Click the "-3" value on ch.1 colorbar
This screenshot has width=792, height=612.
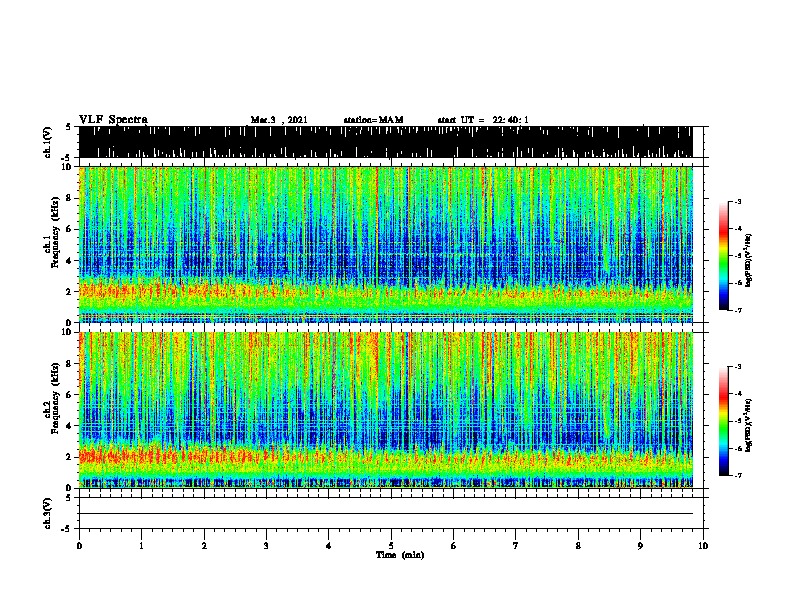[x=737, y=202]
